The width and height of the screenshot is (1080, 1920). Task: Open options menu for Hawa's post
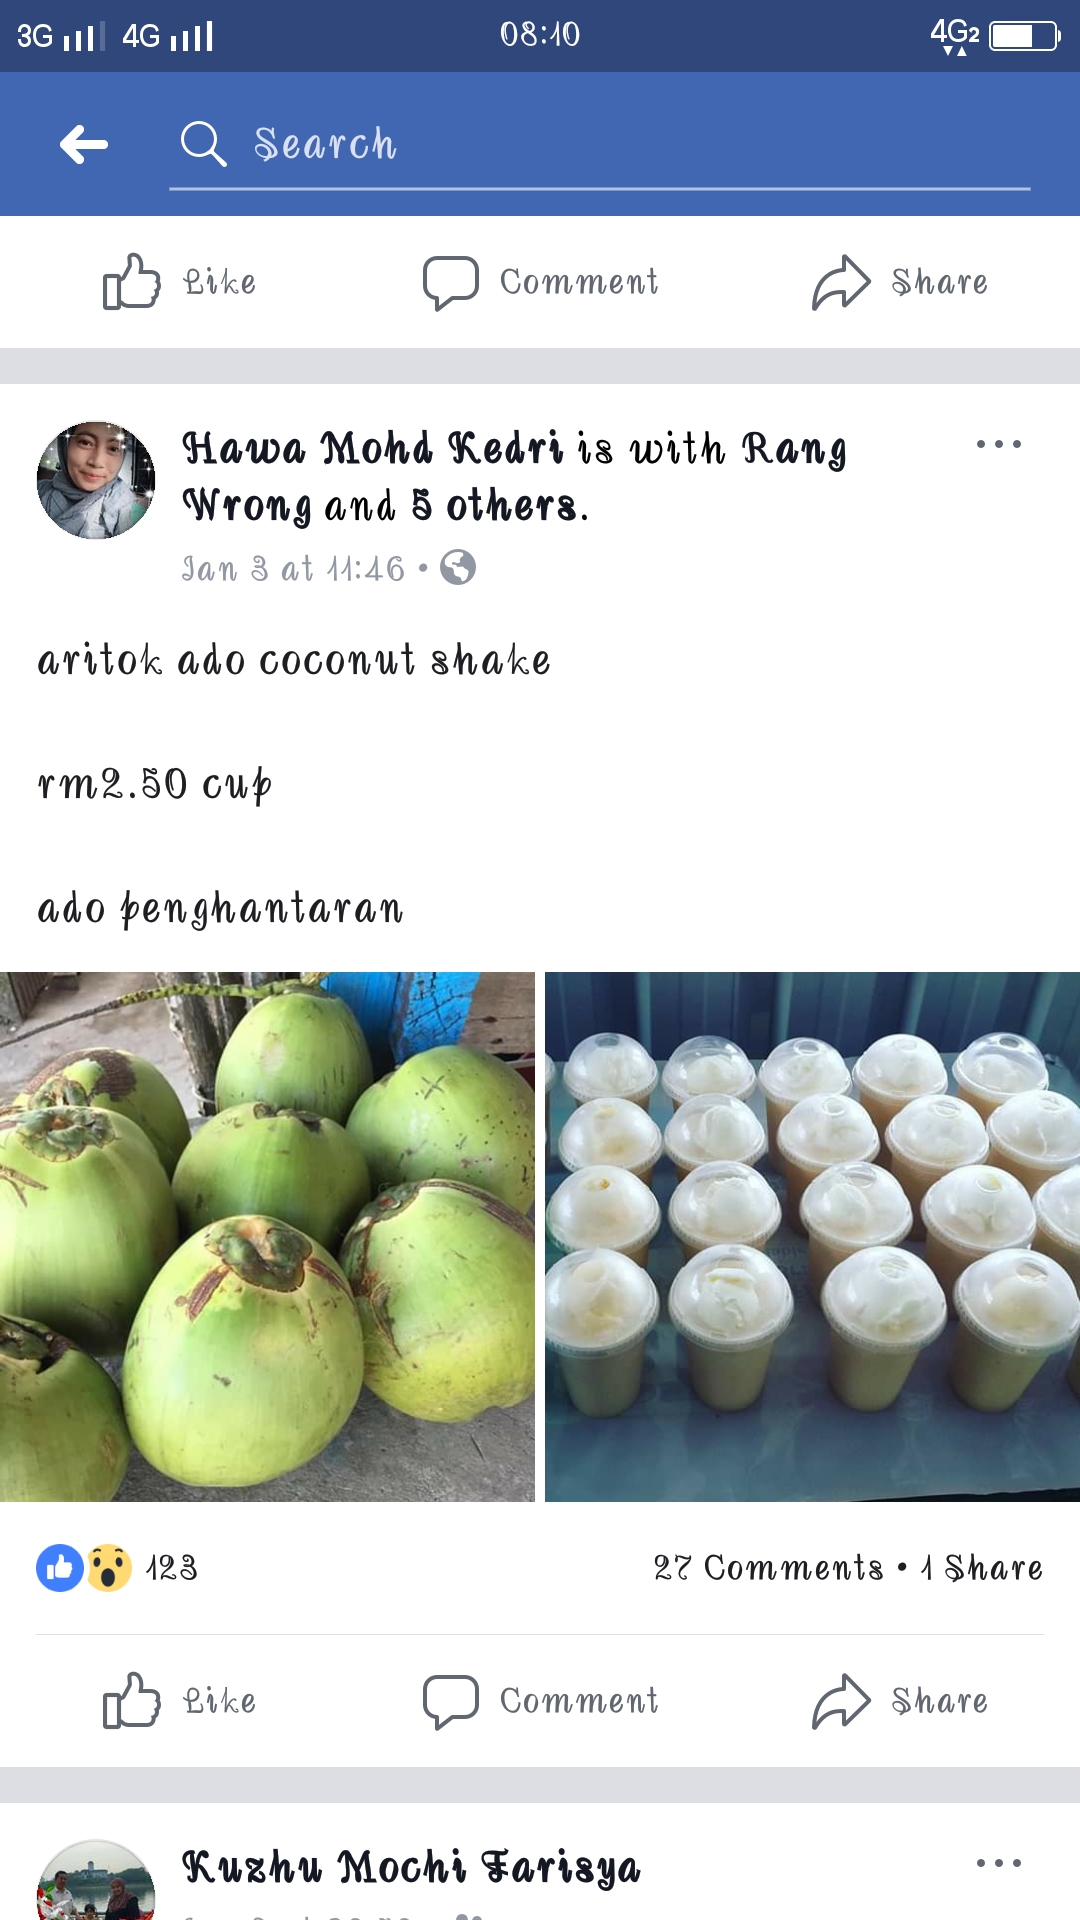(999, 444)
